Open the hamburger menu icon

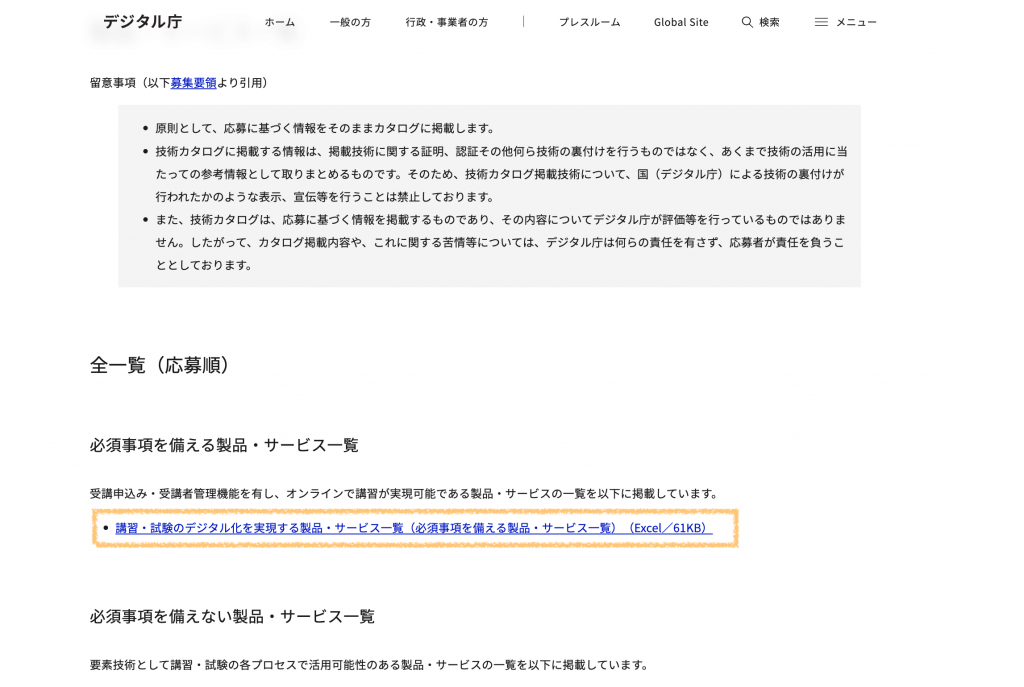(821, 22)
